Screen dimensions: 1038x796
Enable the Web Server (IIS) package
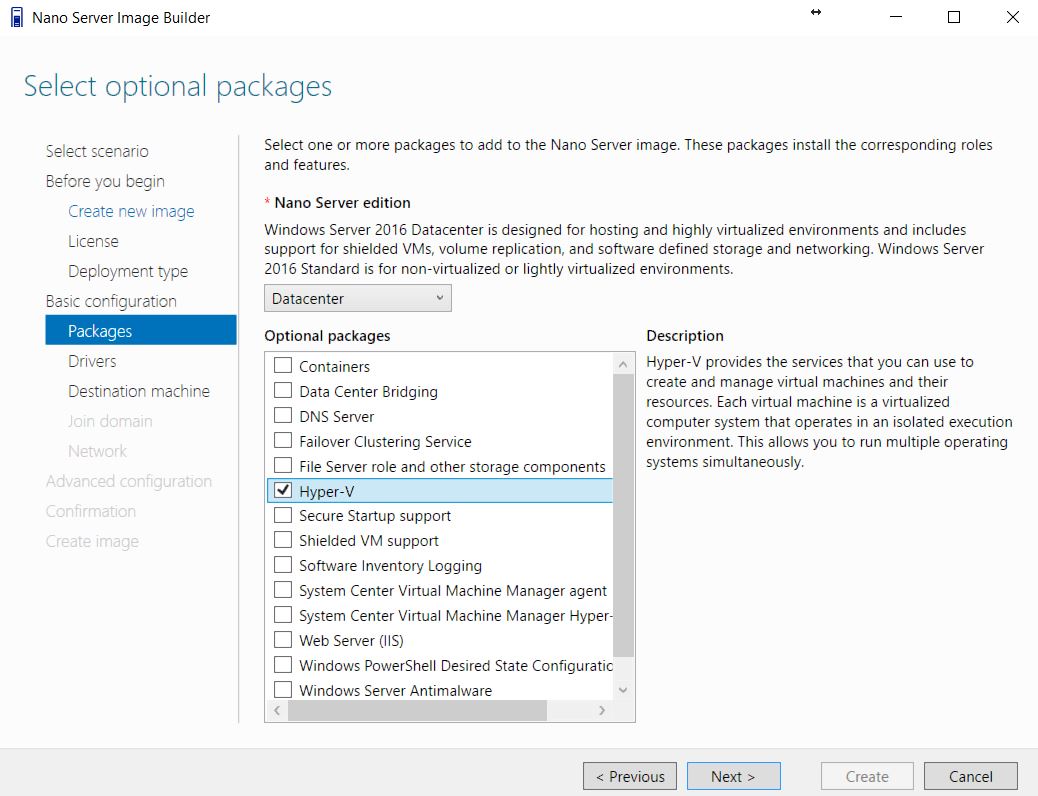point(283,640)
